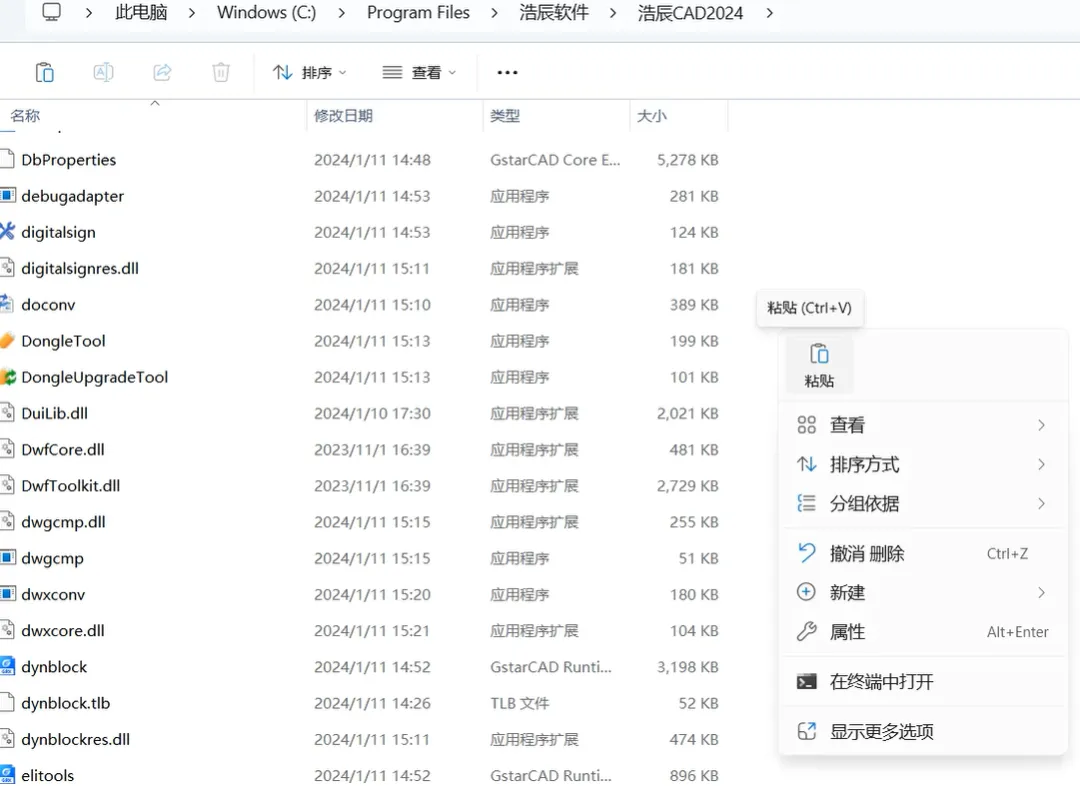Open the three-dots more options menu
The width and height of the screenshot is (1080, 786).
pyautogui.click(x=508, y=72)
